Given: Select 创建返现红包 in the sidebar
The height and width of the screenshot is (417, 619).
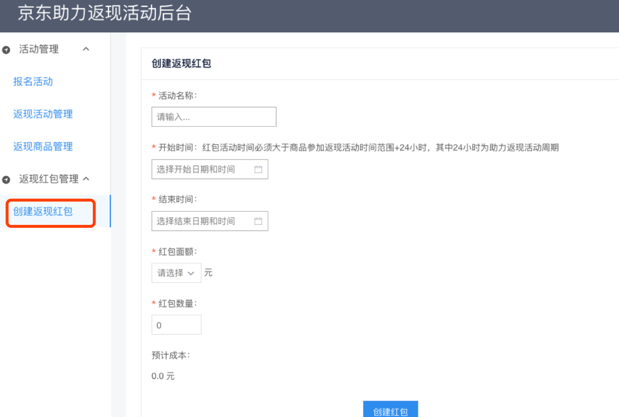Looking at the screenshot, I should click(x=43, y=211).
